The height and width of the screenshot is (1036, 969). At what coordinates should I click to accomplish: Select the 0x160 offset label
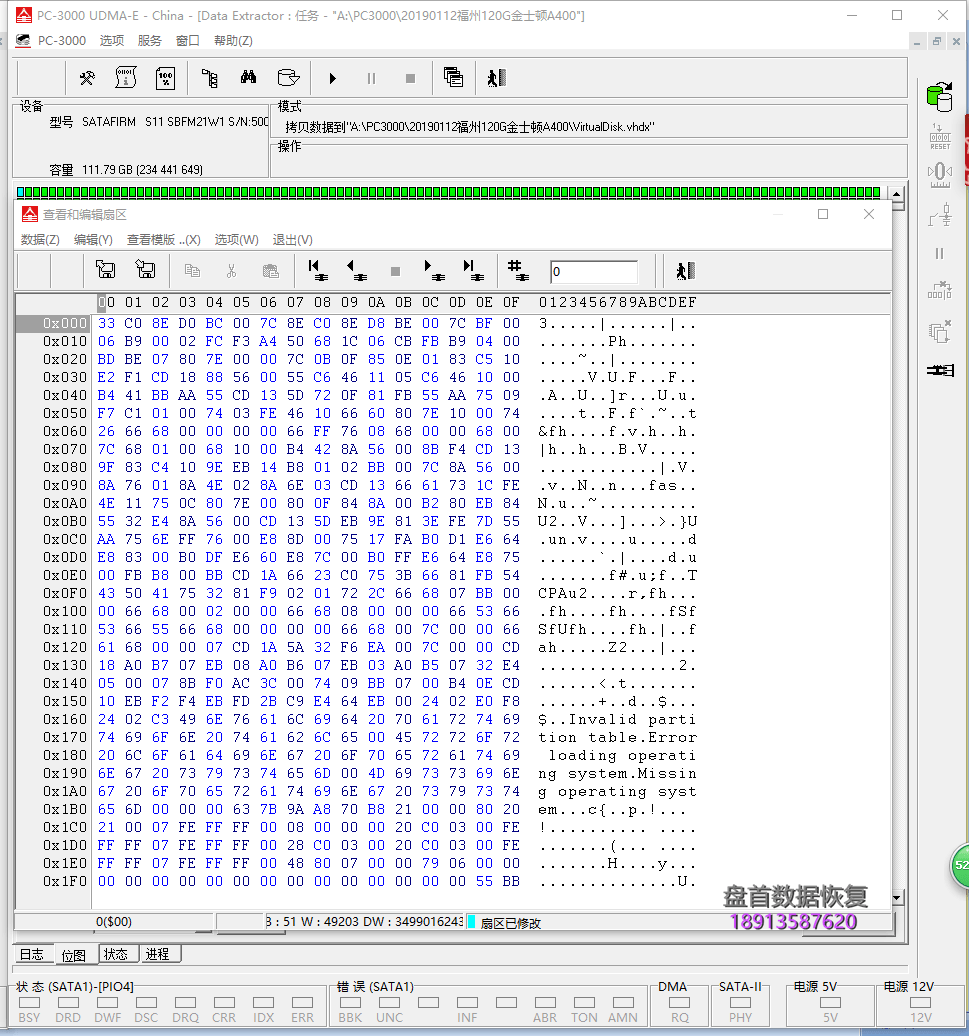[65, 719]
